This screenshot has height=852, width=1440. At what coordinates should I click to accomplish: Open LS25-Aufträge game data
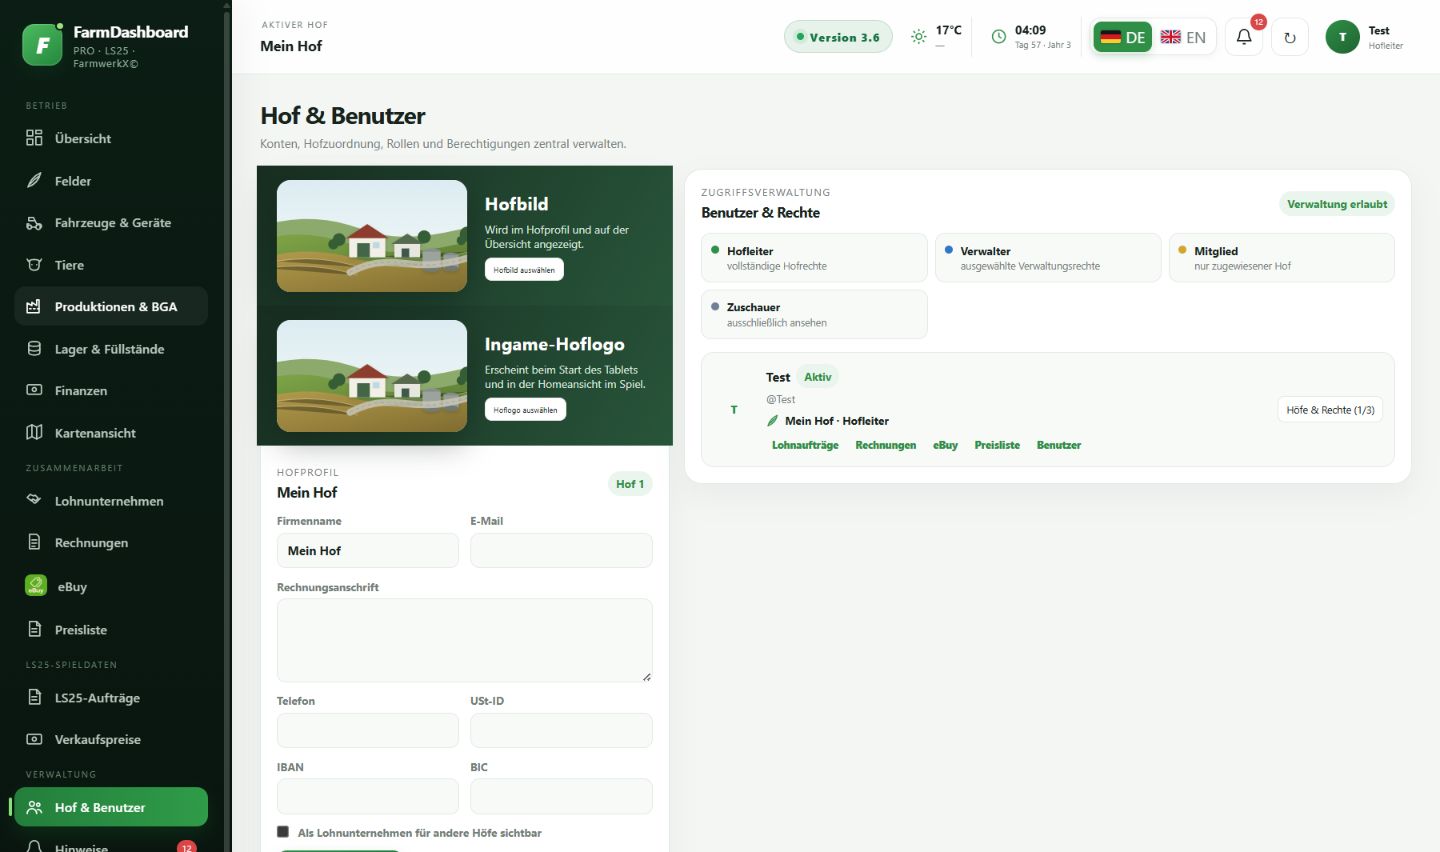click(111, 698)
